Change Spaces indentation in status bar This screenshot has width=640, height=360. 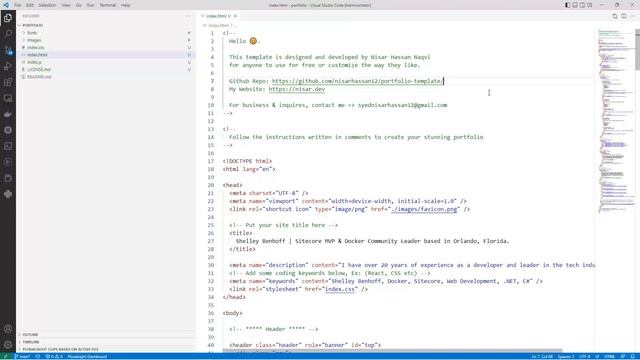[566, 356]
